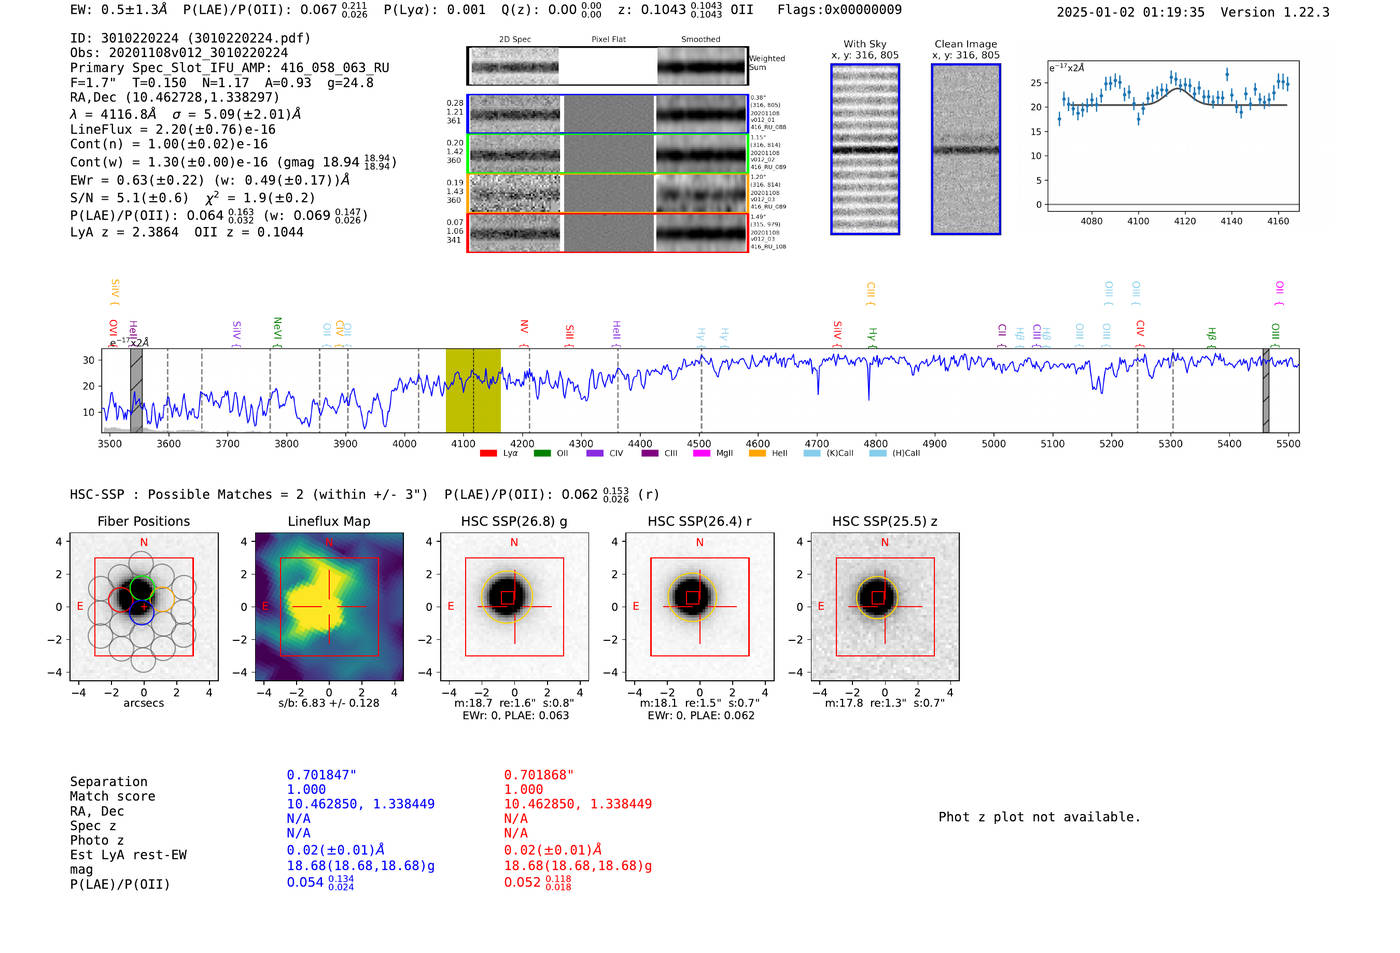Click the red separation value 0.701868"
This screenshot has width=1400, height=953.
click(x=538, y=775)
